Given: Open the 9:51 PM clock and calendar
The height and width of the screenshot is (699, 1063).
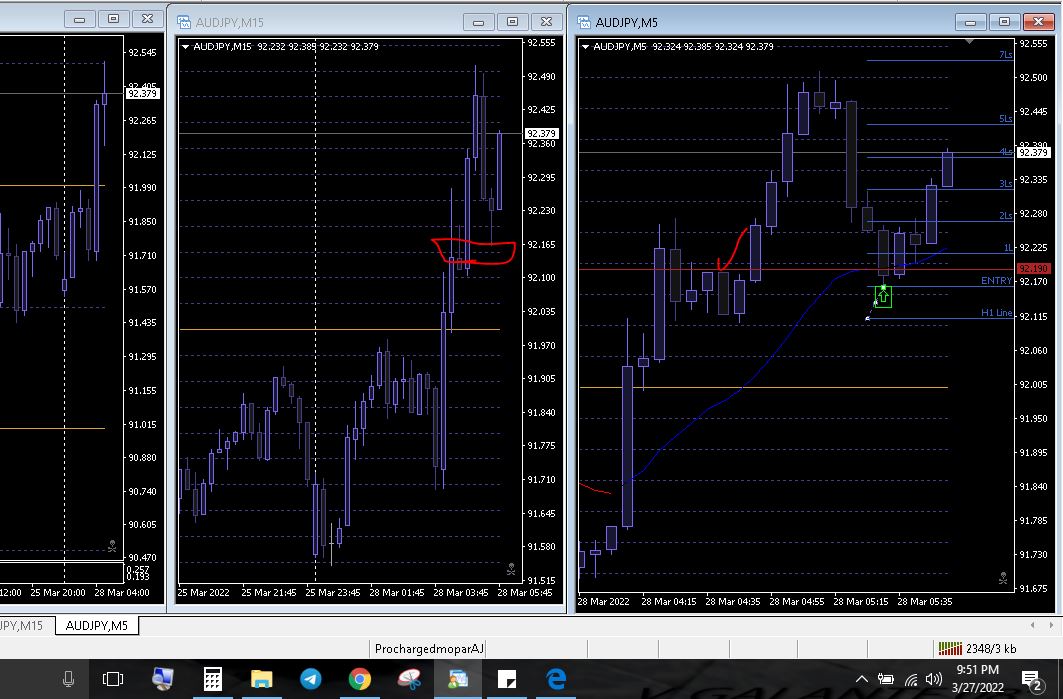Looking at the screenshot, I should 978,678.
